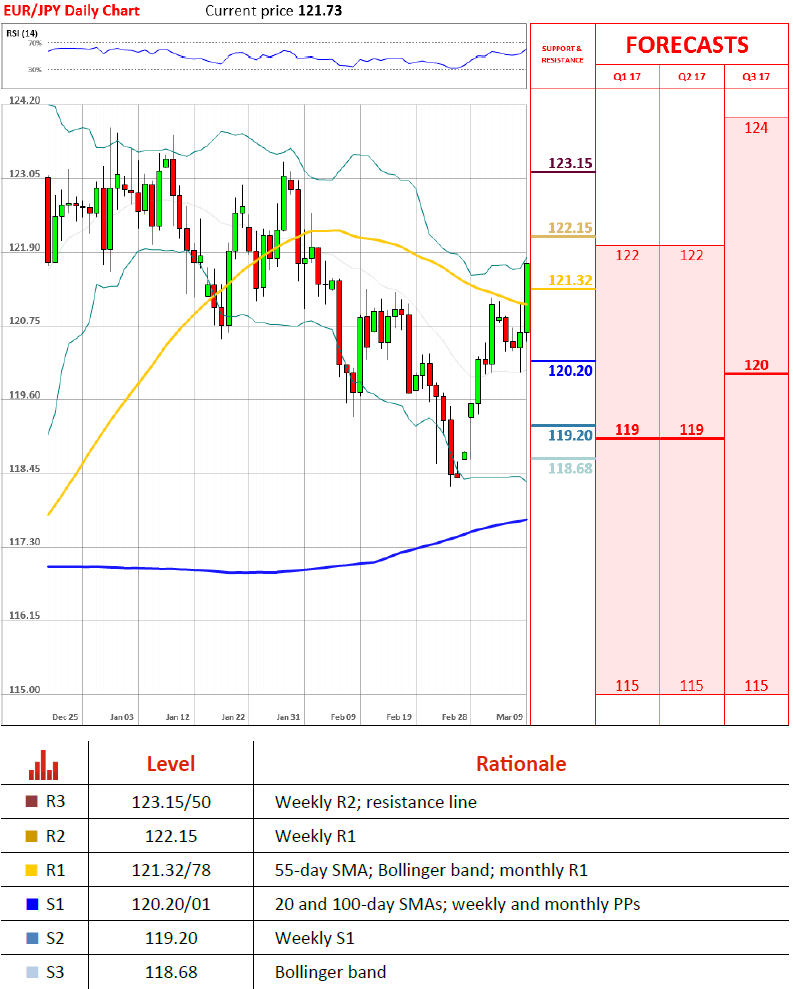
Task: Click the Q3 17 forecast low 115
Action: pos(756,686)
